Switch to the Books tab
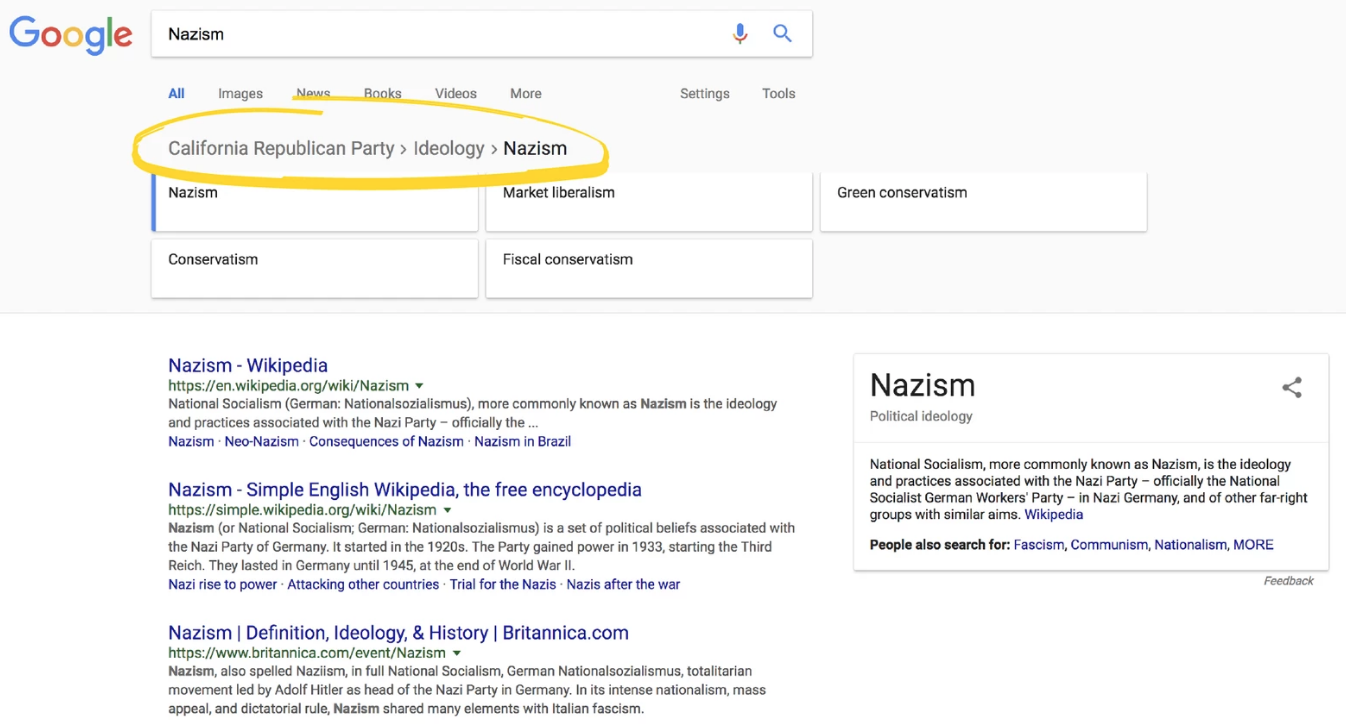The image size is (1346, 726). (x=382, y=94)
